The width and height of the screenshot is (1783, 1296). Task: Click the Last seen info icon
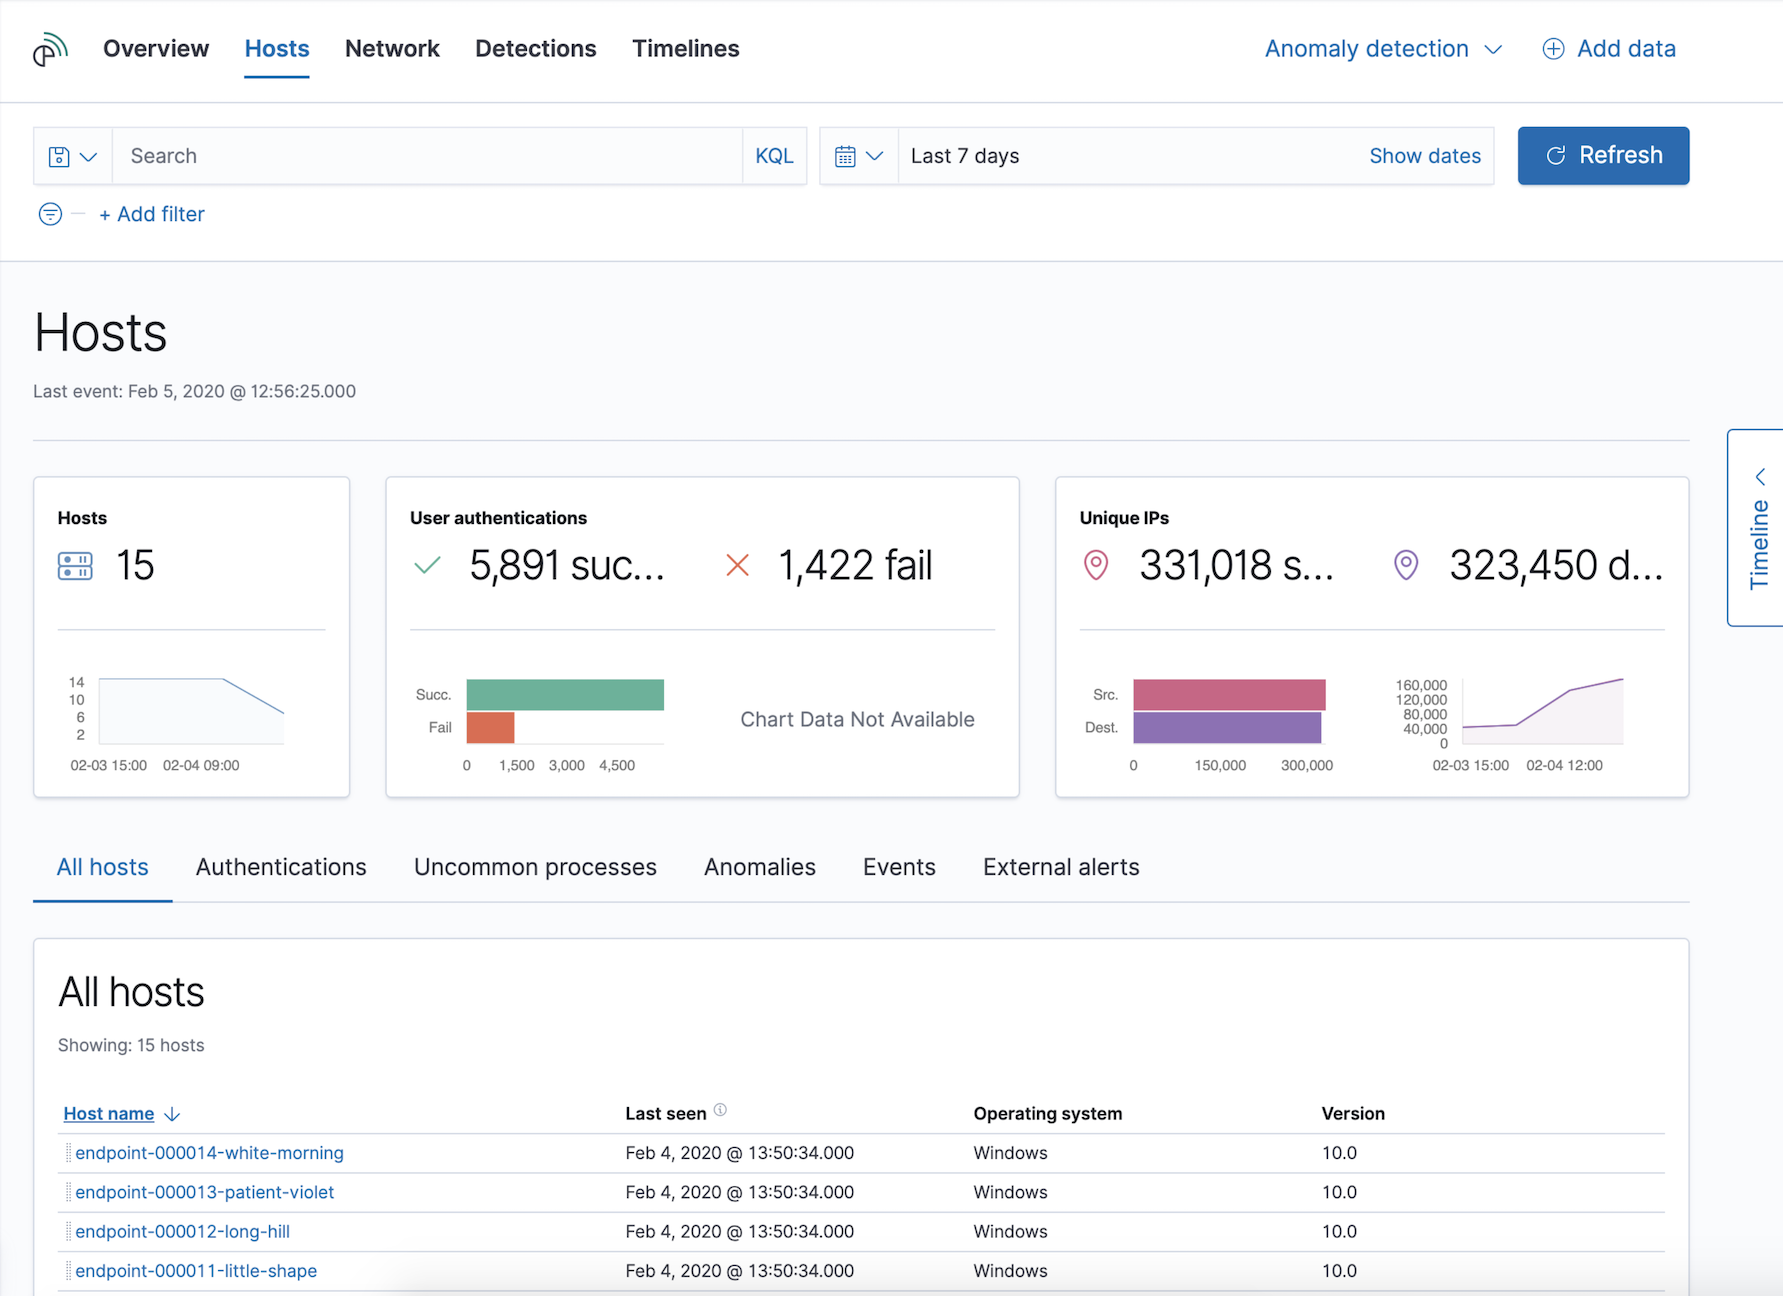(720, 1110)
